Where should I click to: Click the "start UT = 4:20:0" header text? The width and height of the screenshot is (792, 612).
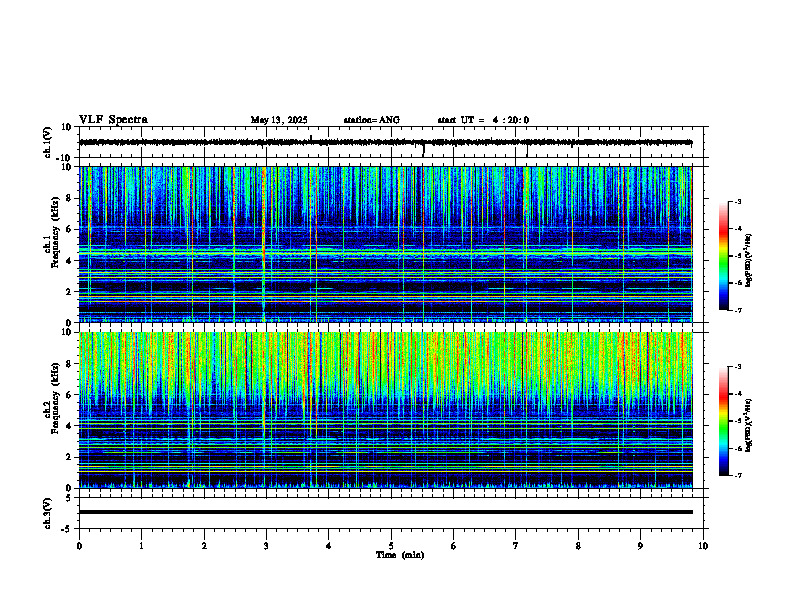[483, 120]
